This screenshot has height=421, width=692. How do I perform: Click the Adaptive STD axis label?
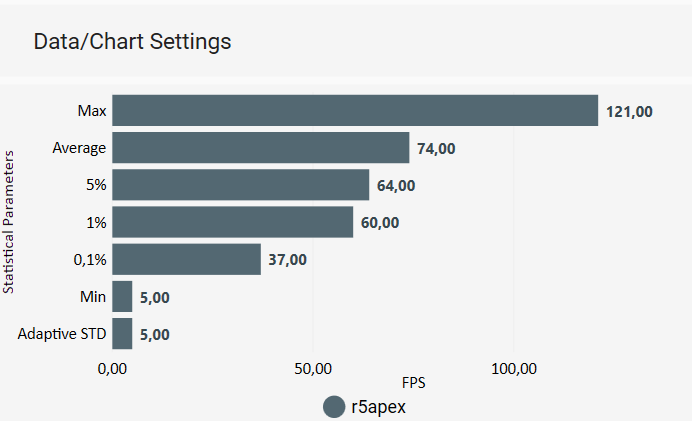click(x=62, y=333)
